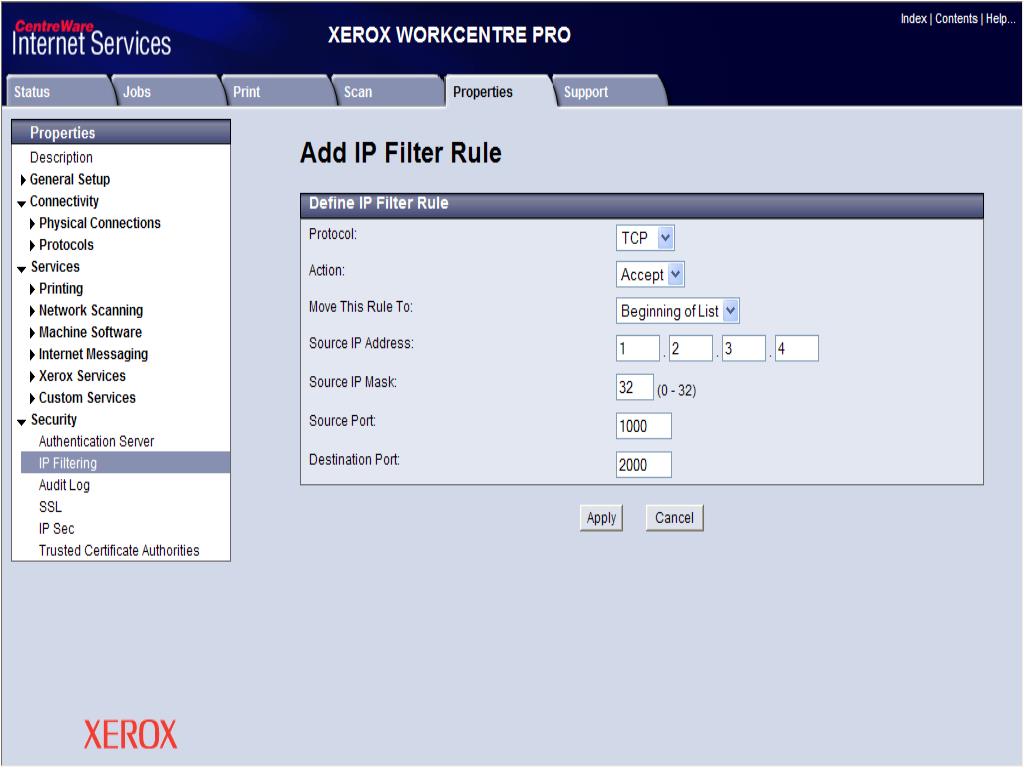Expand Custom Services arrow
The image size is (1024, 768).
[33, 398]
